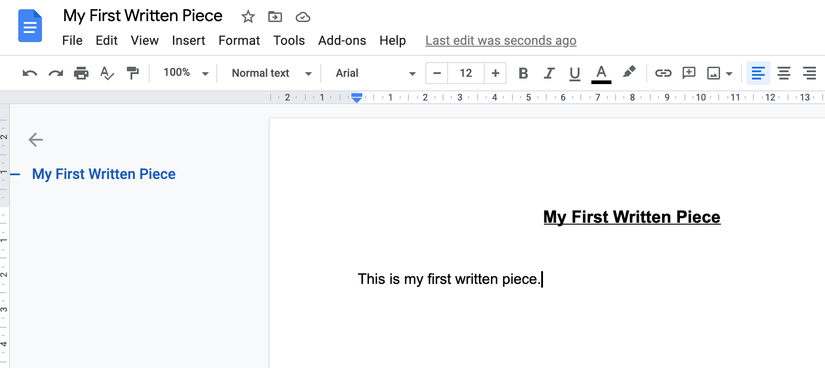
Task: Open the Google Docs home icon
Action: click(30, 25)
